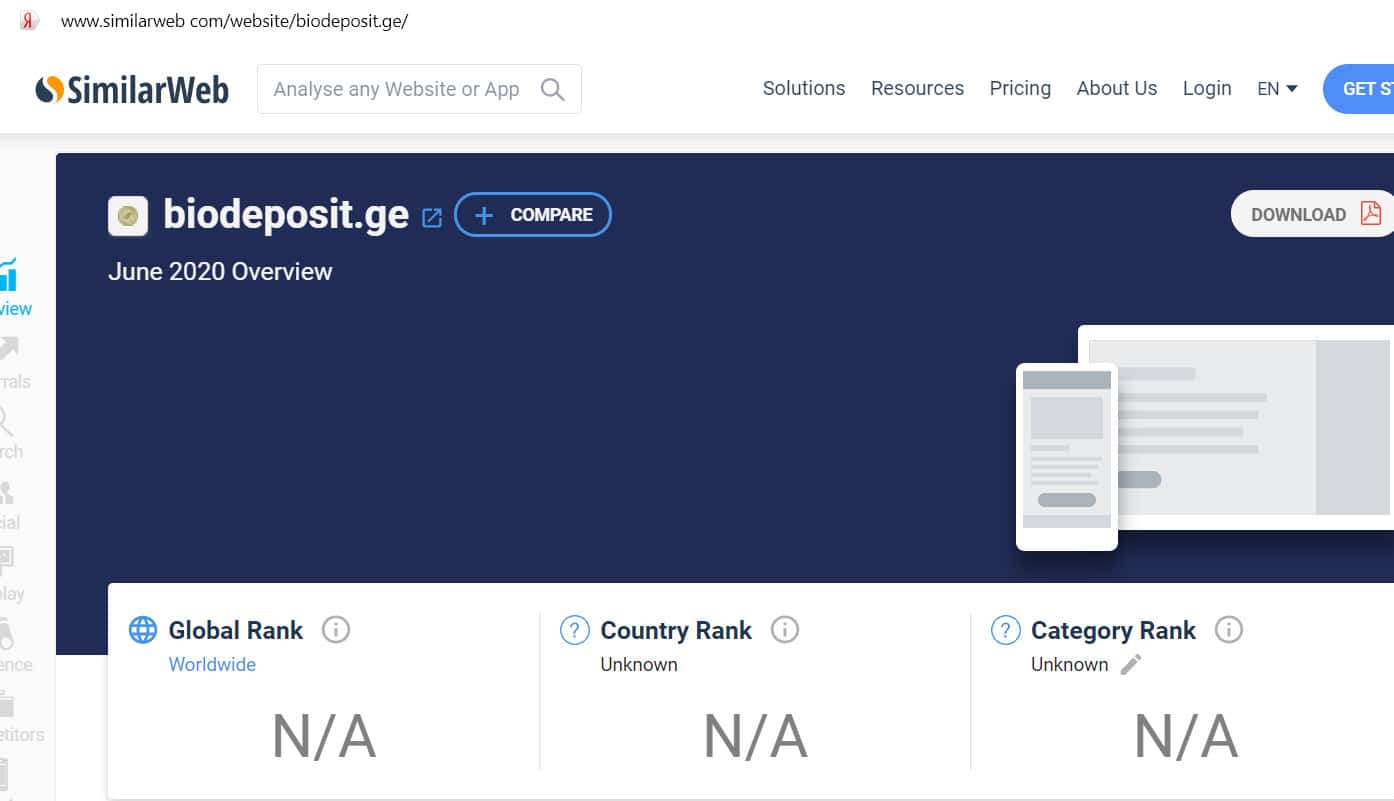This screenshot has width=1394, height=801.
Task: Click the Worldwide link under Global Rank
Action: (x=212, y=664)
